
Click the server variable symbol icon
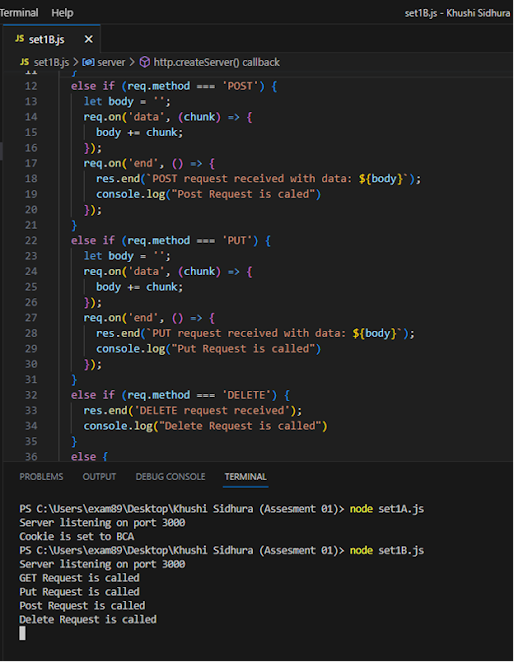pyautogui.click(x=88, y=62)
